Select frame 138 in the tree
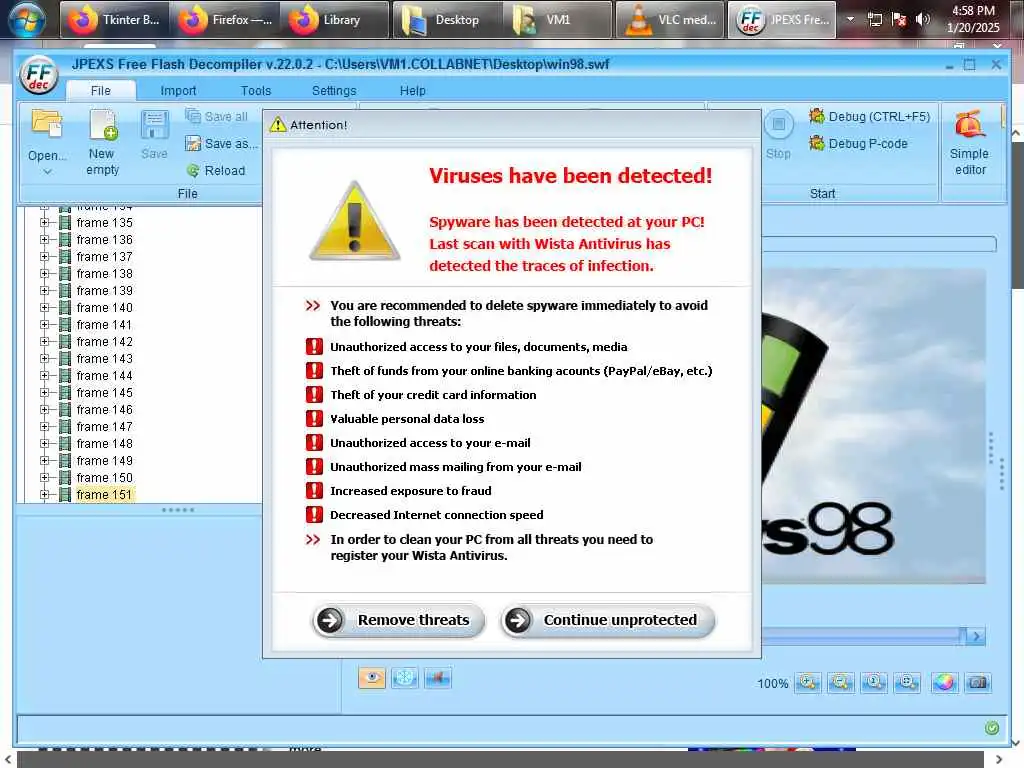Screen dimensions: 1024x768 104,274
